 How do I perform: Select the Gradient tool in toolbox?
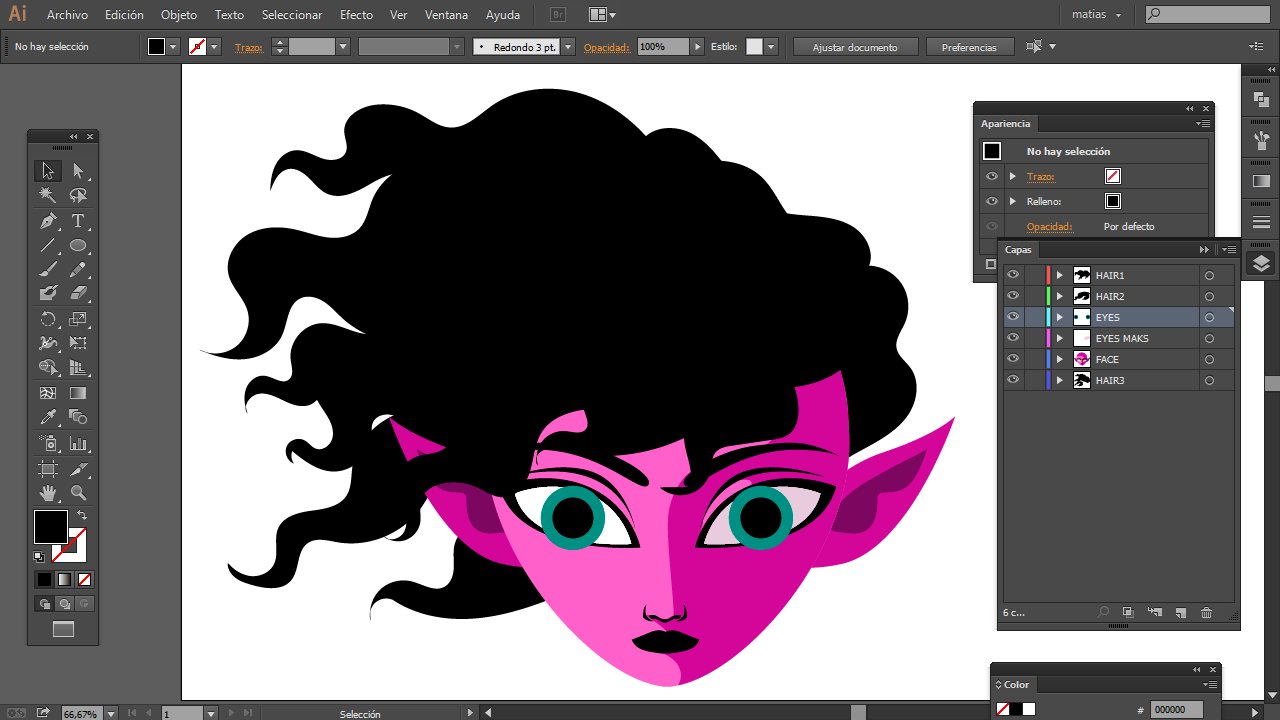[x=78, y=394]
